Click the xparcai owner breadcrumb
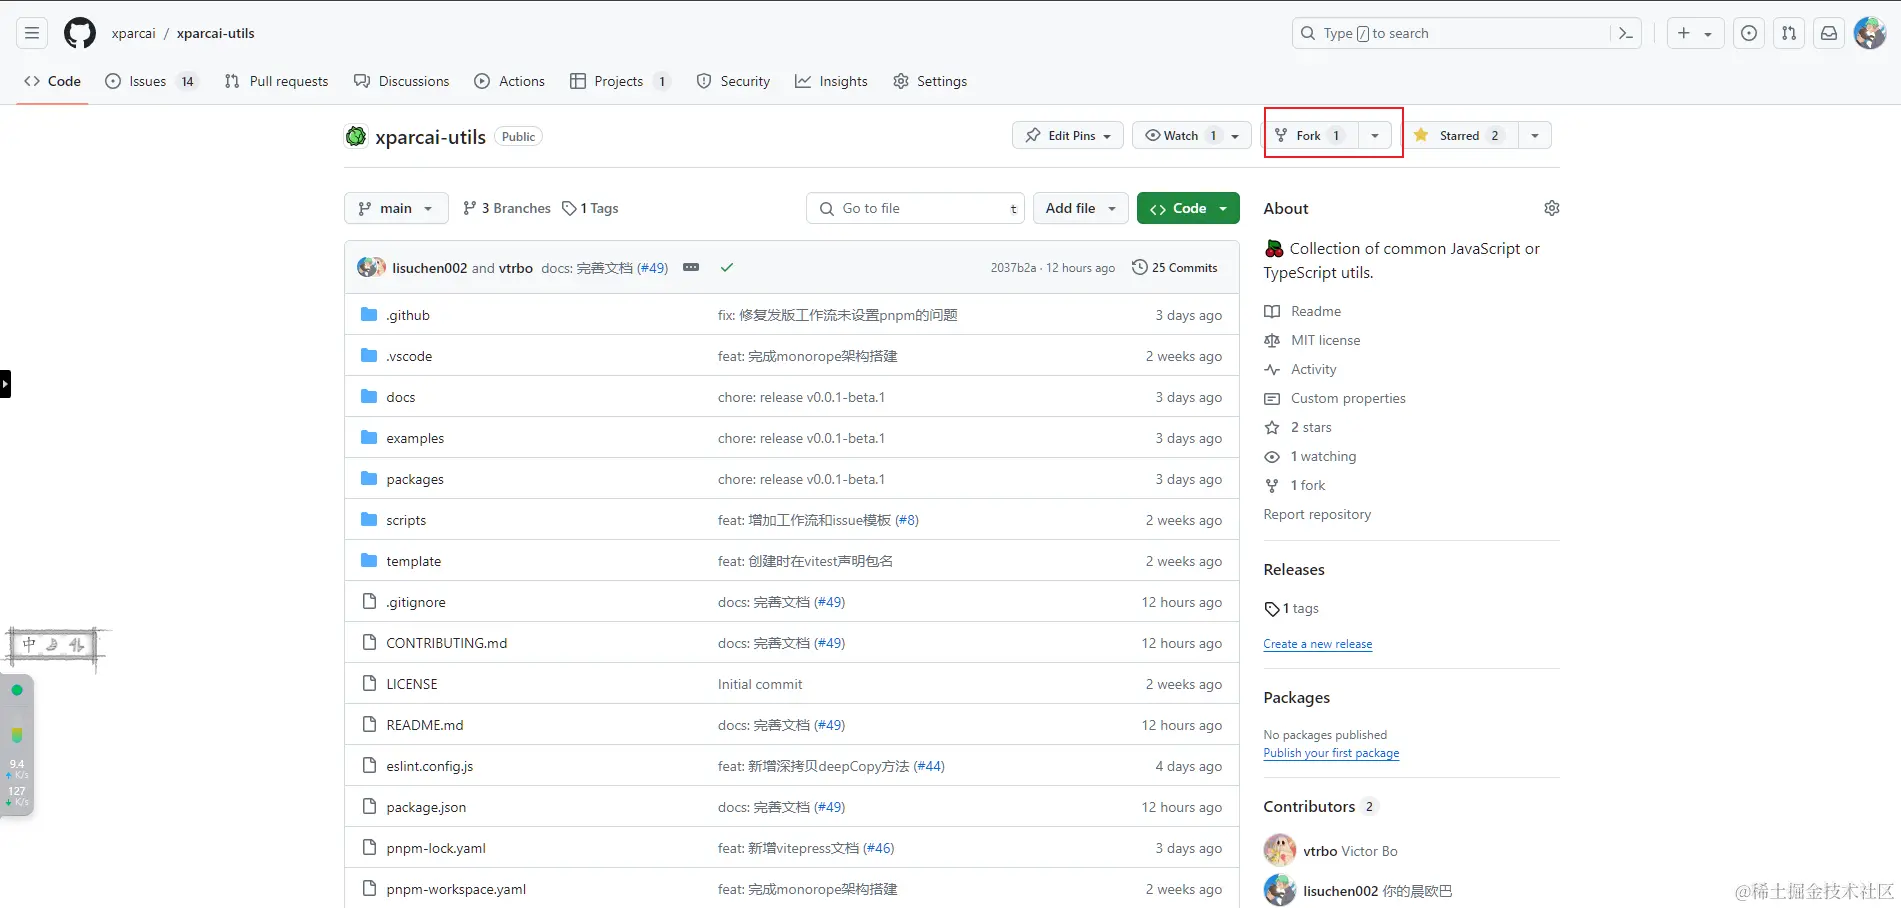Screen dimensions: 1901x908 pos(134,33)
